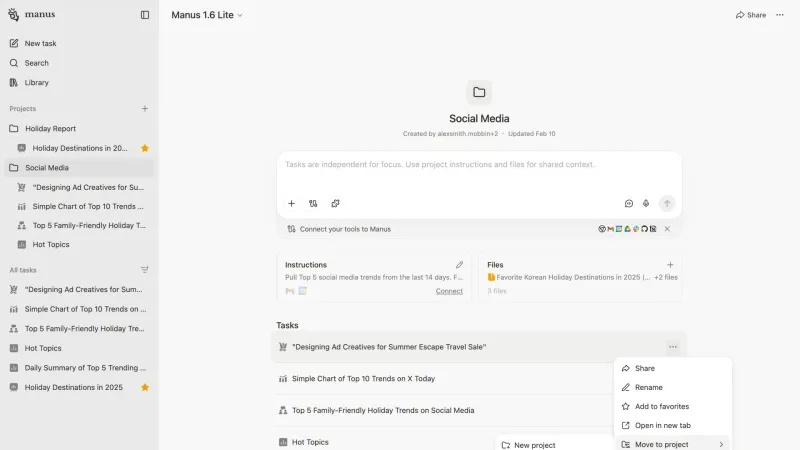Click the +2 files label
800x450 pixels.
(666, 277)
